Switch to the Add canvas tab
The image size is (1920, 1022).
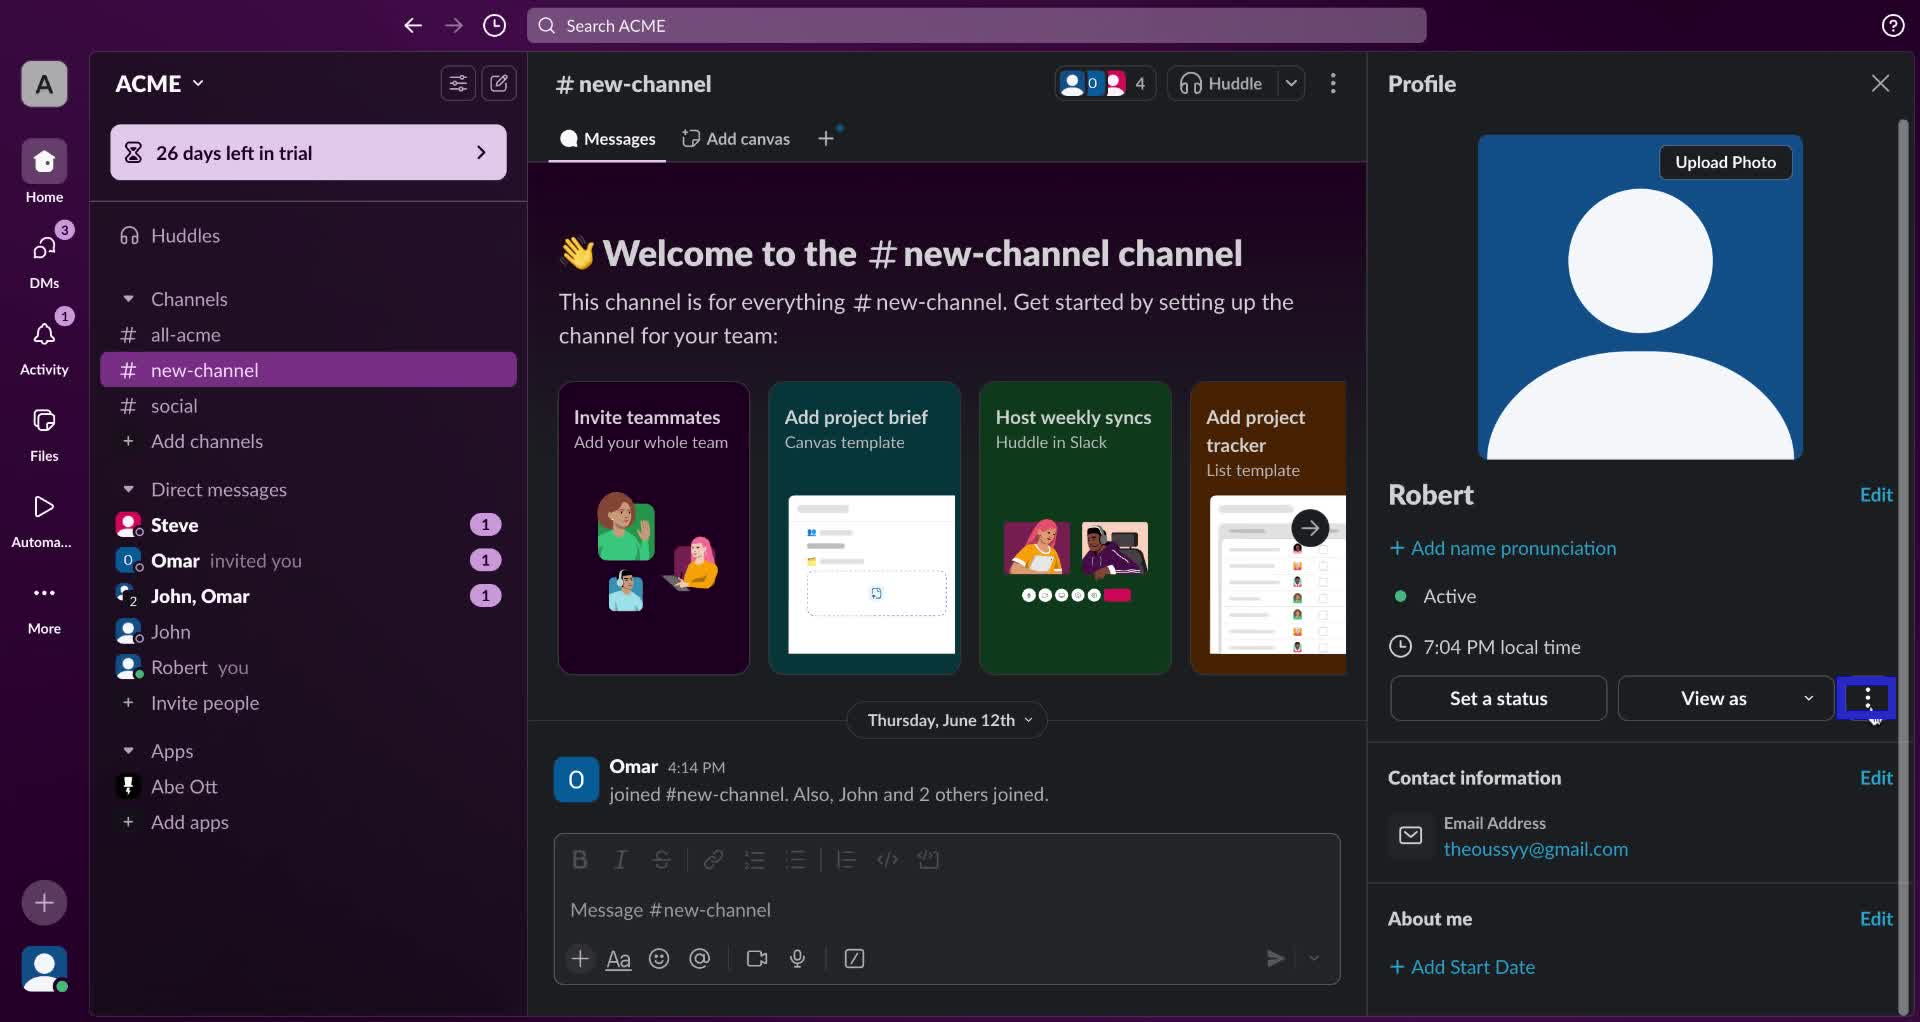point(735,138)
